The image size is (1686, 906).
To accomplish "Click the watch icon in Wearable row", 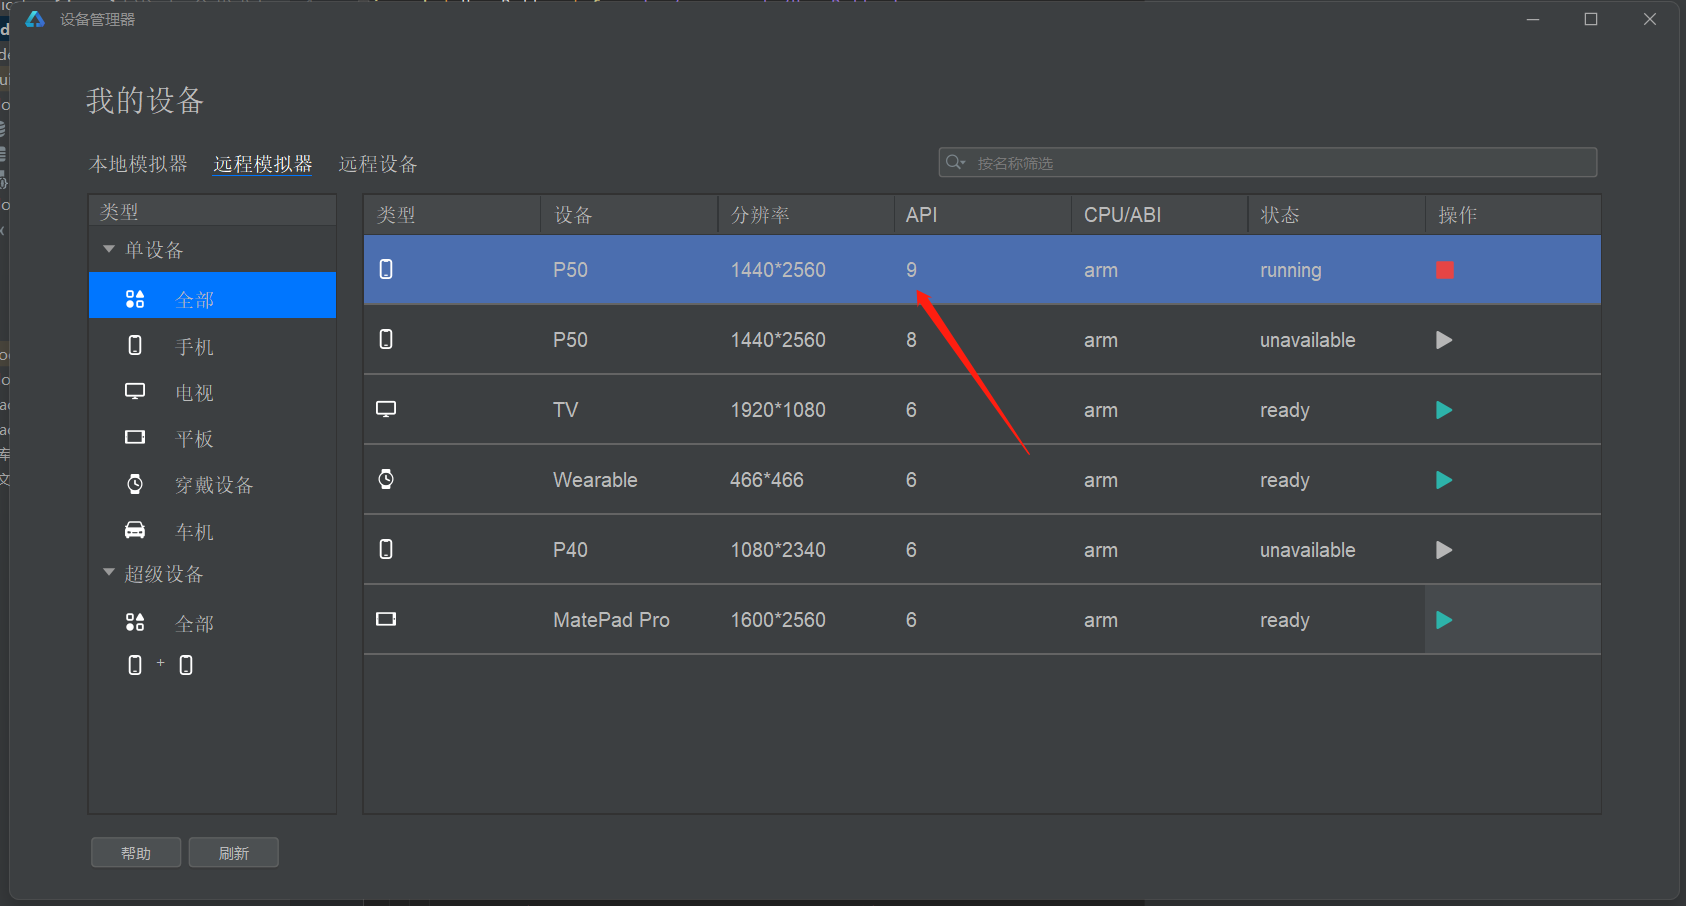I will (386, 479).
